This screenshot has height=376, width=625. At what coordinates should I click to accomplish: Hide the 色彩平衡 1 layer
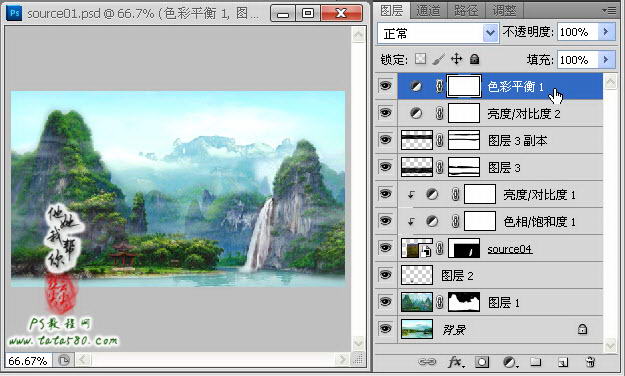click(x=385, y=86)
